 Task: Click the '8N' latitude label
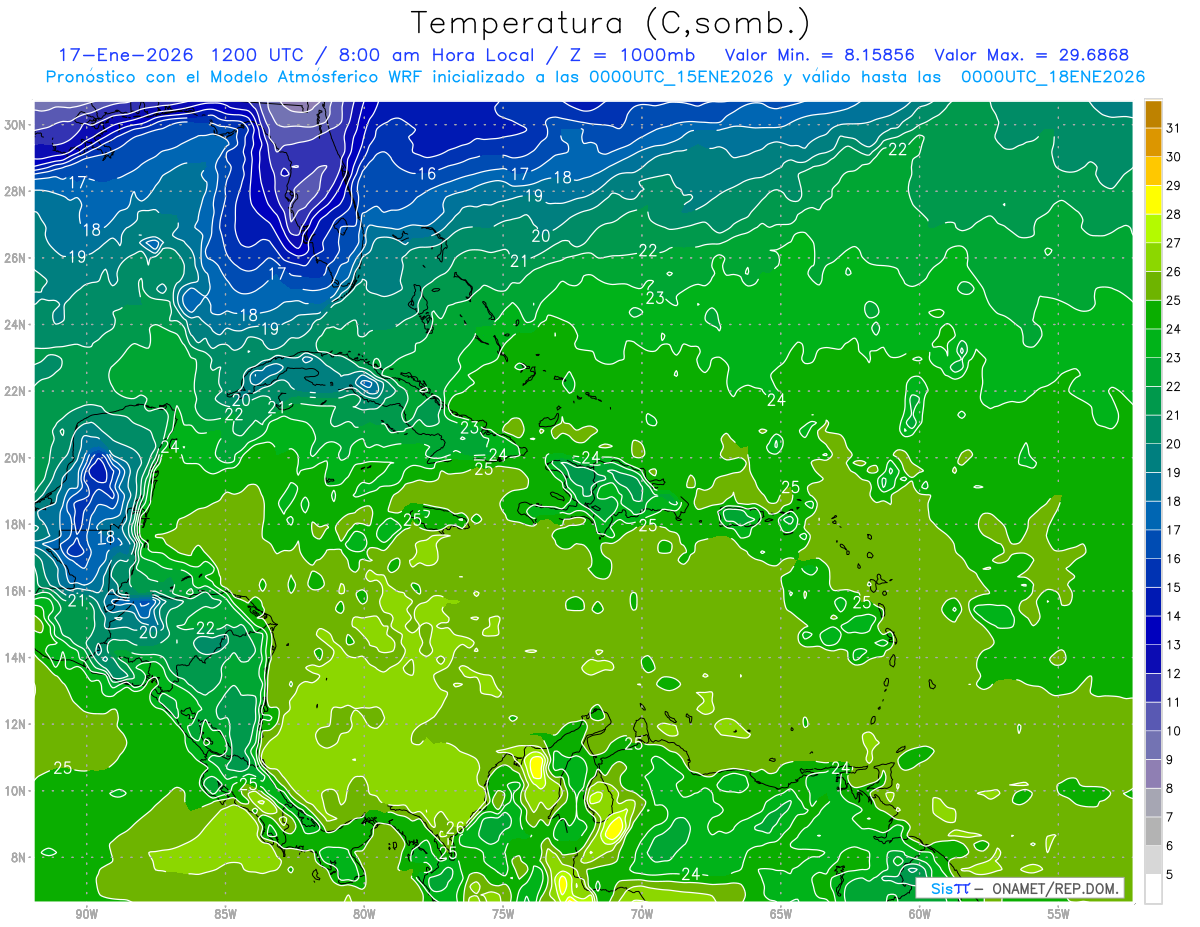[x=20, y=857]
